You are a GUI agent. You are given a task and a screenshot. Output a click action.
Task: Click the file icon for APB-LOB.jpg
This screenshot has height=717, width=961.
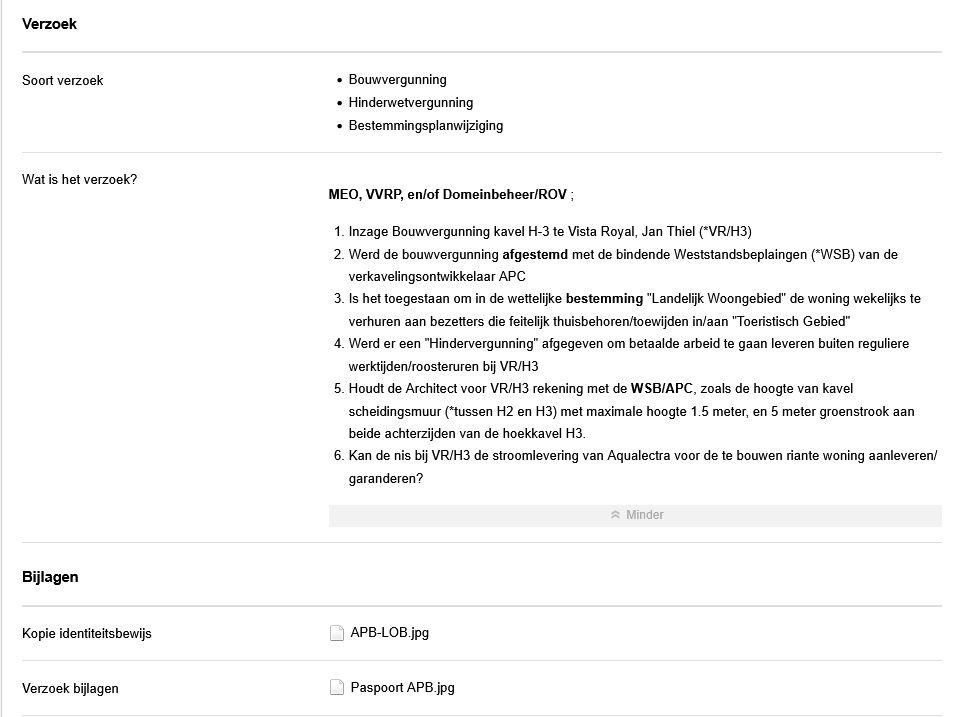pyautogui.click(x=337, y=633)
